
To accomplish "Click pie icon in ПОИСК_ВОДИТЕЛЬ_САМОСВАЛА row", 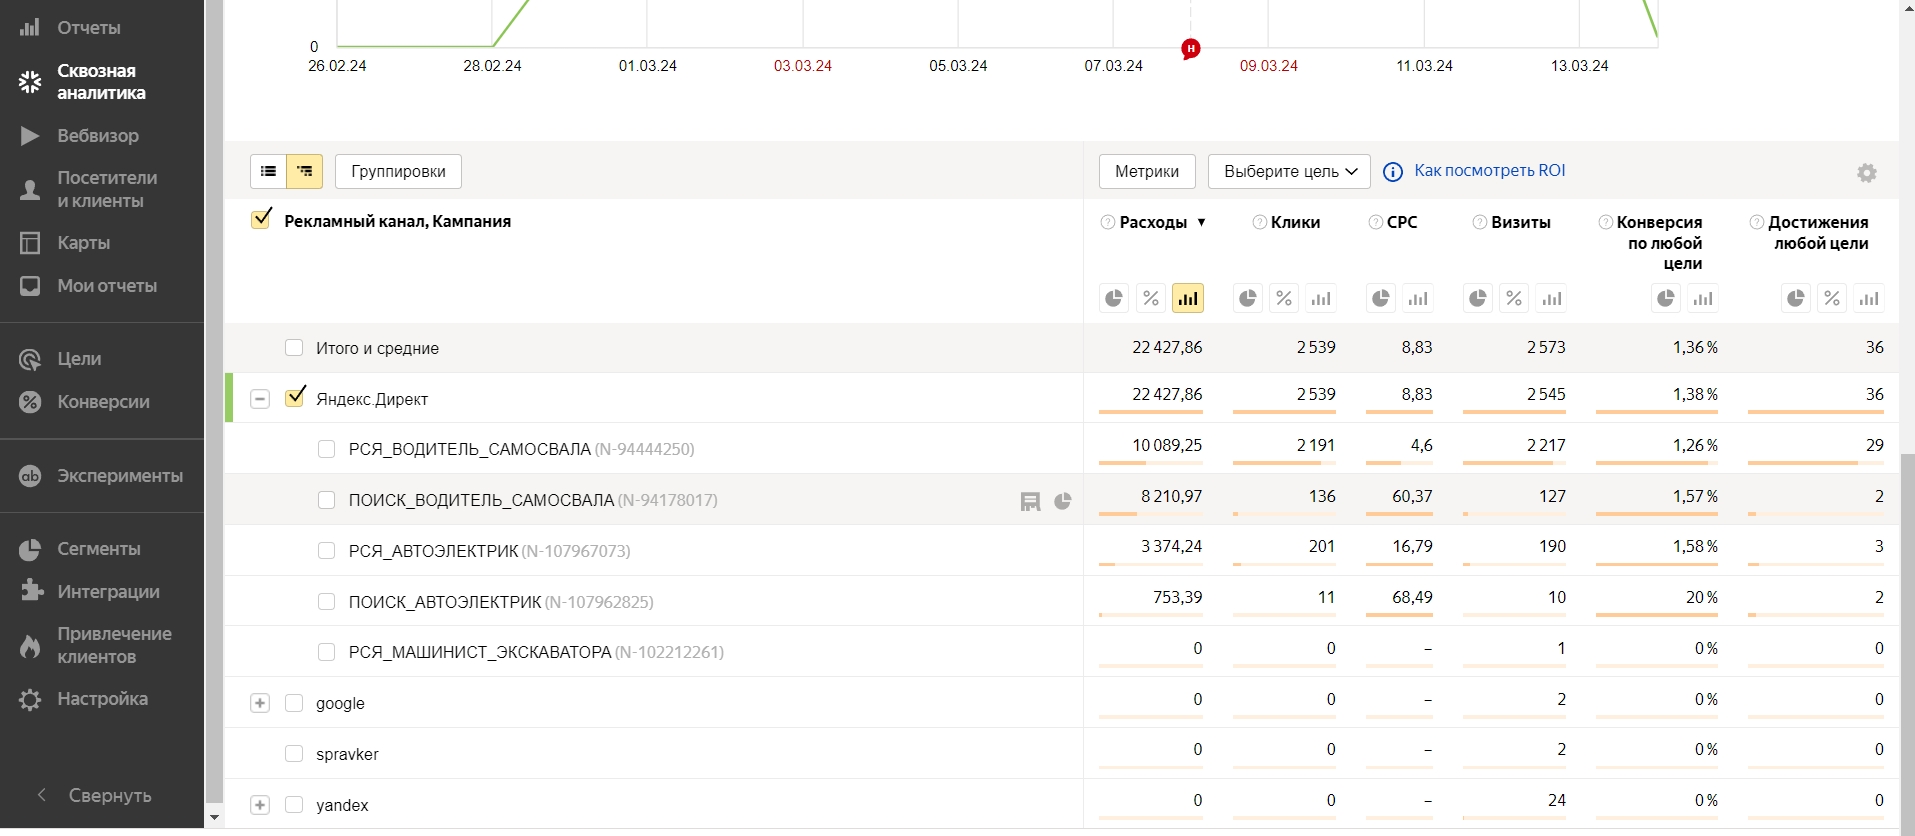I will (1062, 501).
